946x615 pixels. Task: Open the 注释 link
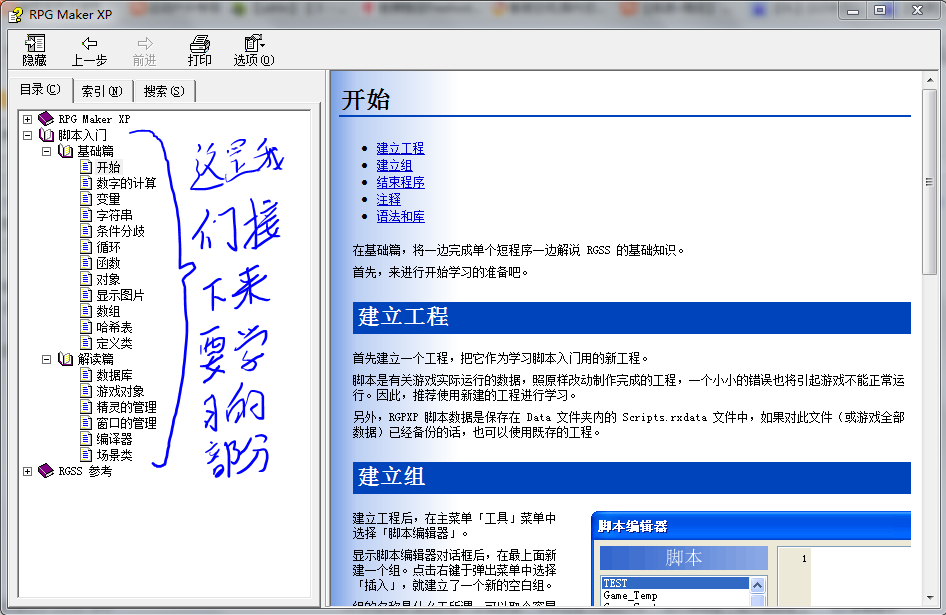(389, 199)
